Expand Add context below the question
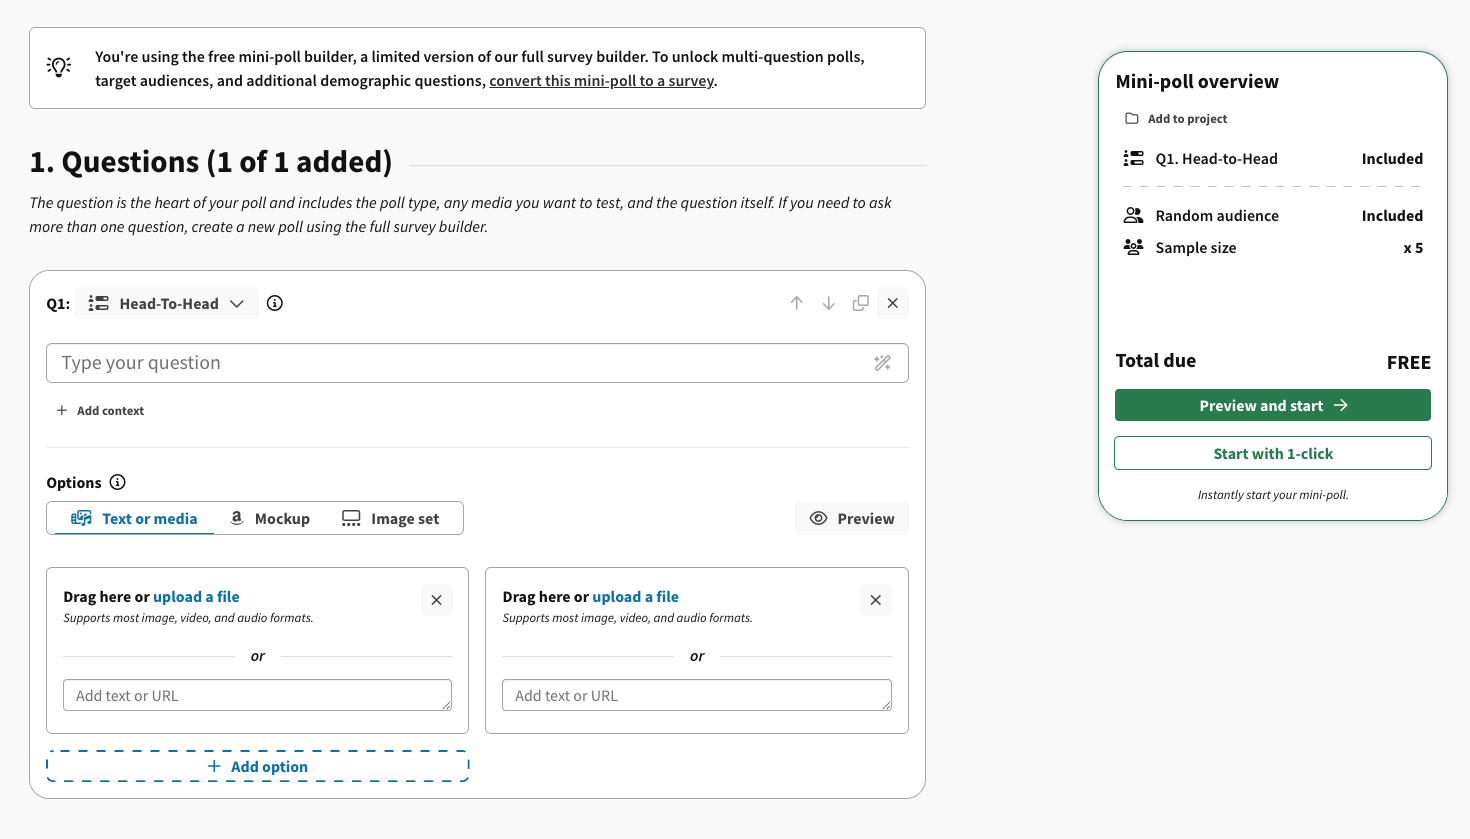 pos(100,411)
